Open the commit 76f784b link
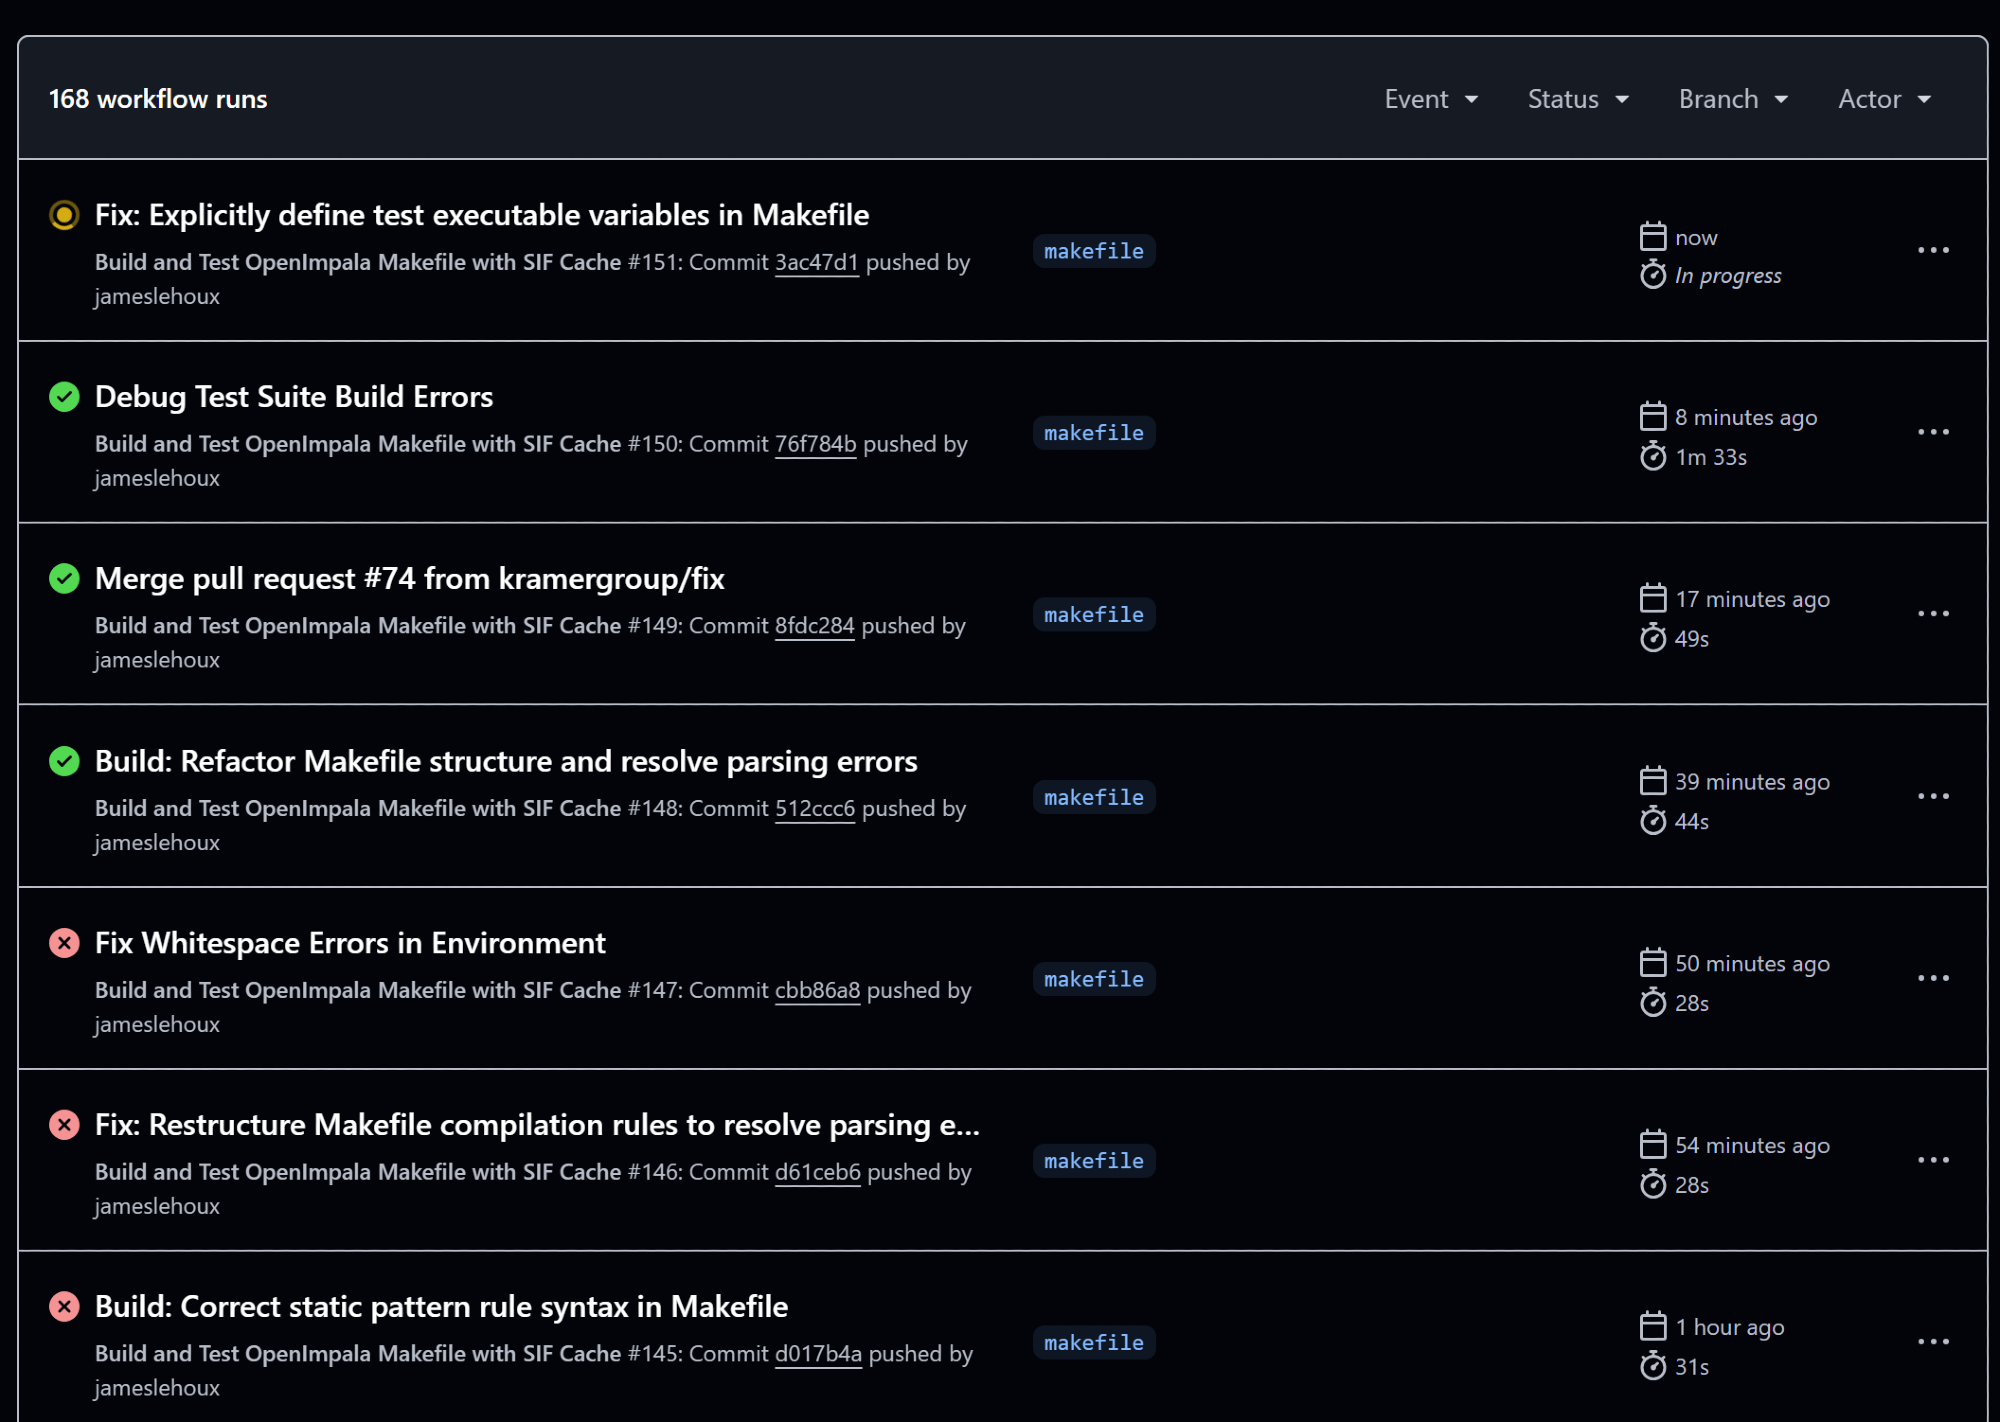 [x=815, y=444]
